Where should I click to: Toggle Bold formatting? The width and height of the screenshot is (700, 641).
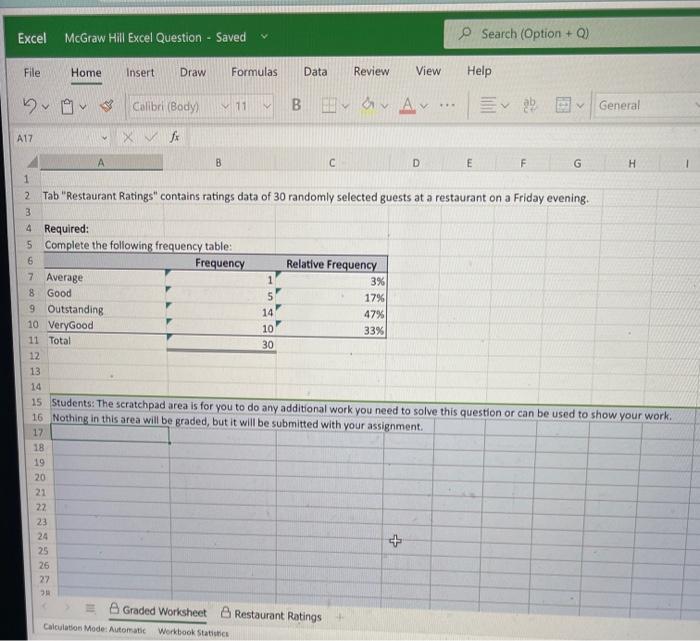coord(296,104)
